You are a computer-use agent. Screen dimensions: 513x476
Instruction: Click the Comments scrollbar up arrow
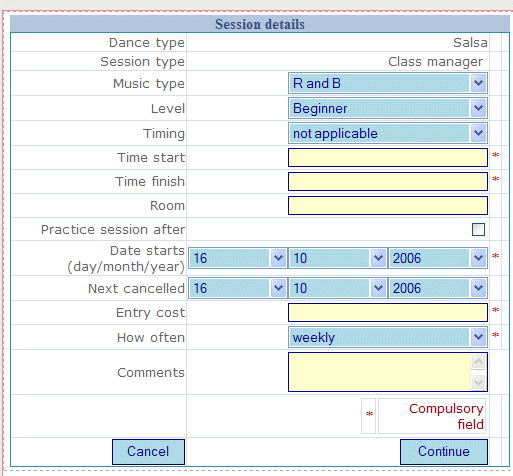(x=478, y=362)
